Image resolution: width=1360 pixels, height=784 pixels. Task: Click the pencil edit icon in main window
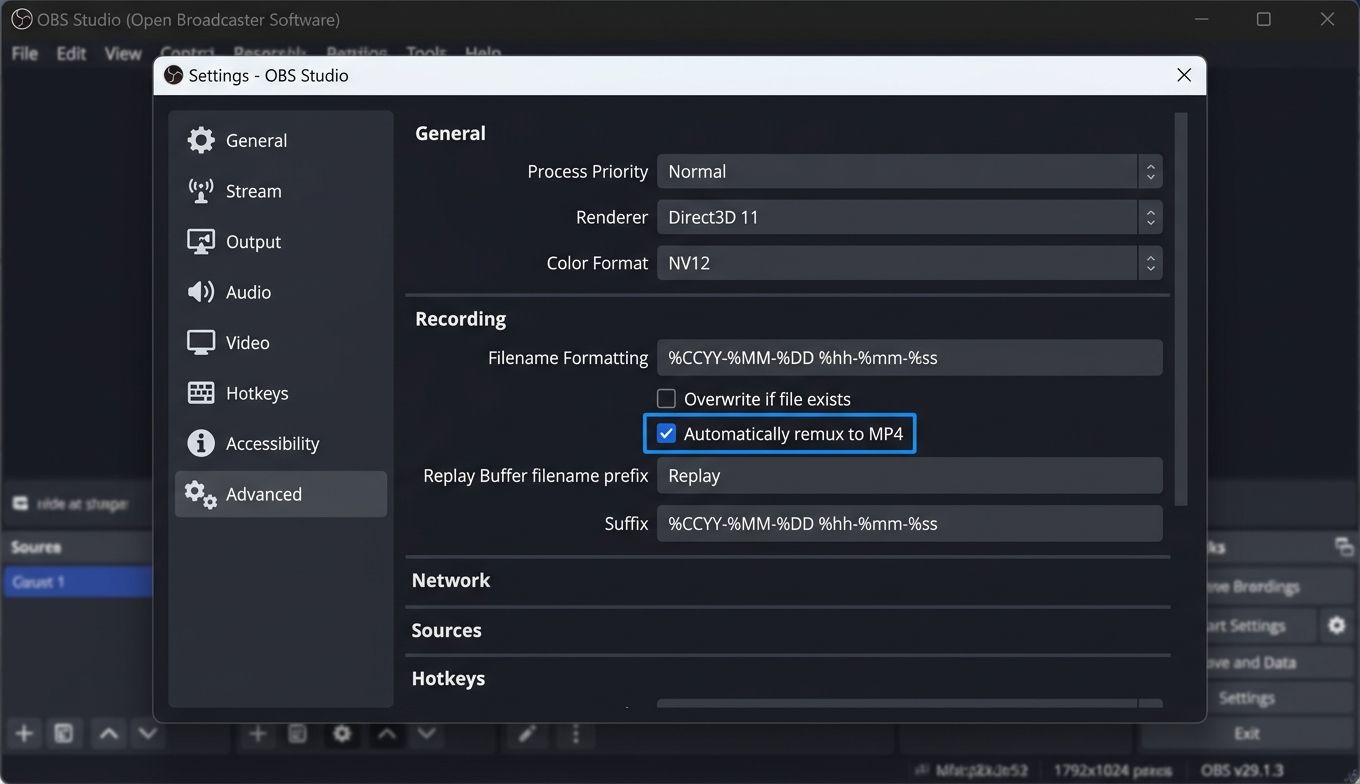(x=527, y=734)
